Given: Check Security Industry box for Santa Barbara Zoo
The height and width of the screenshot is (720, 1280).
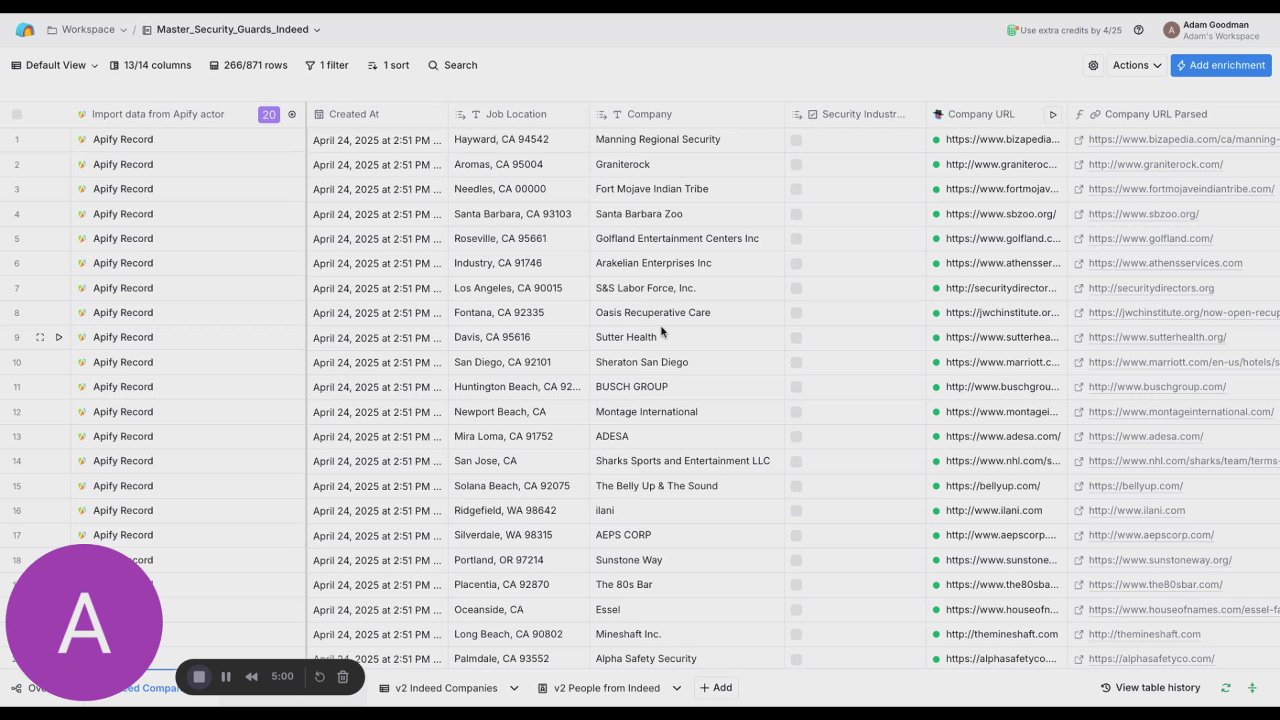Looking at the screenshot, I should point(796,214).
